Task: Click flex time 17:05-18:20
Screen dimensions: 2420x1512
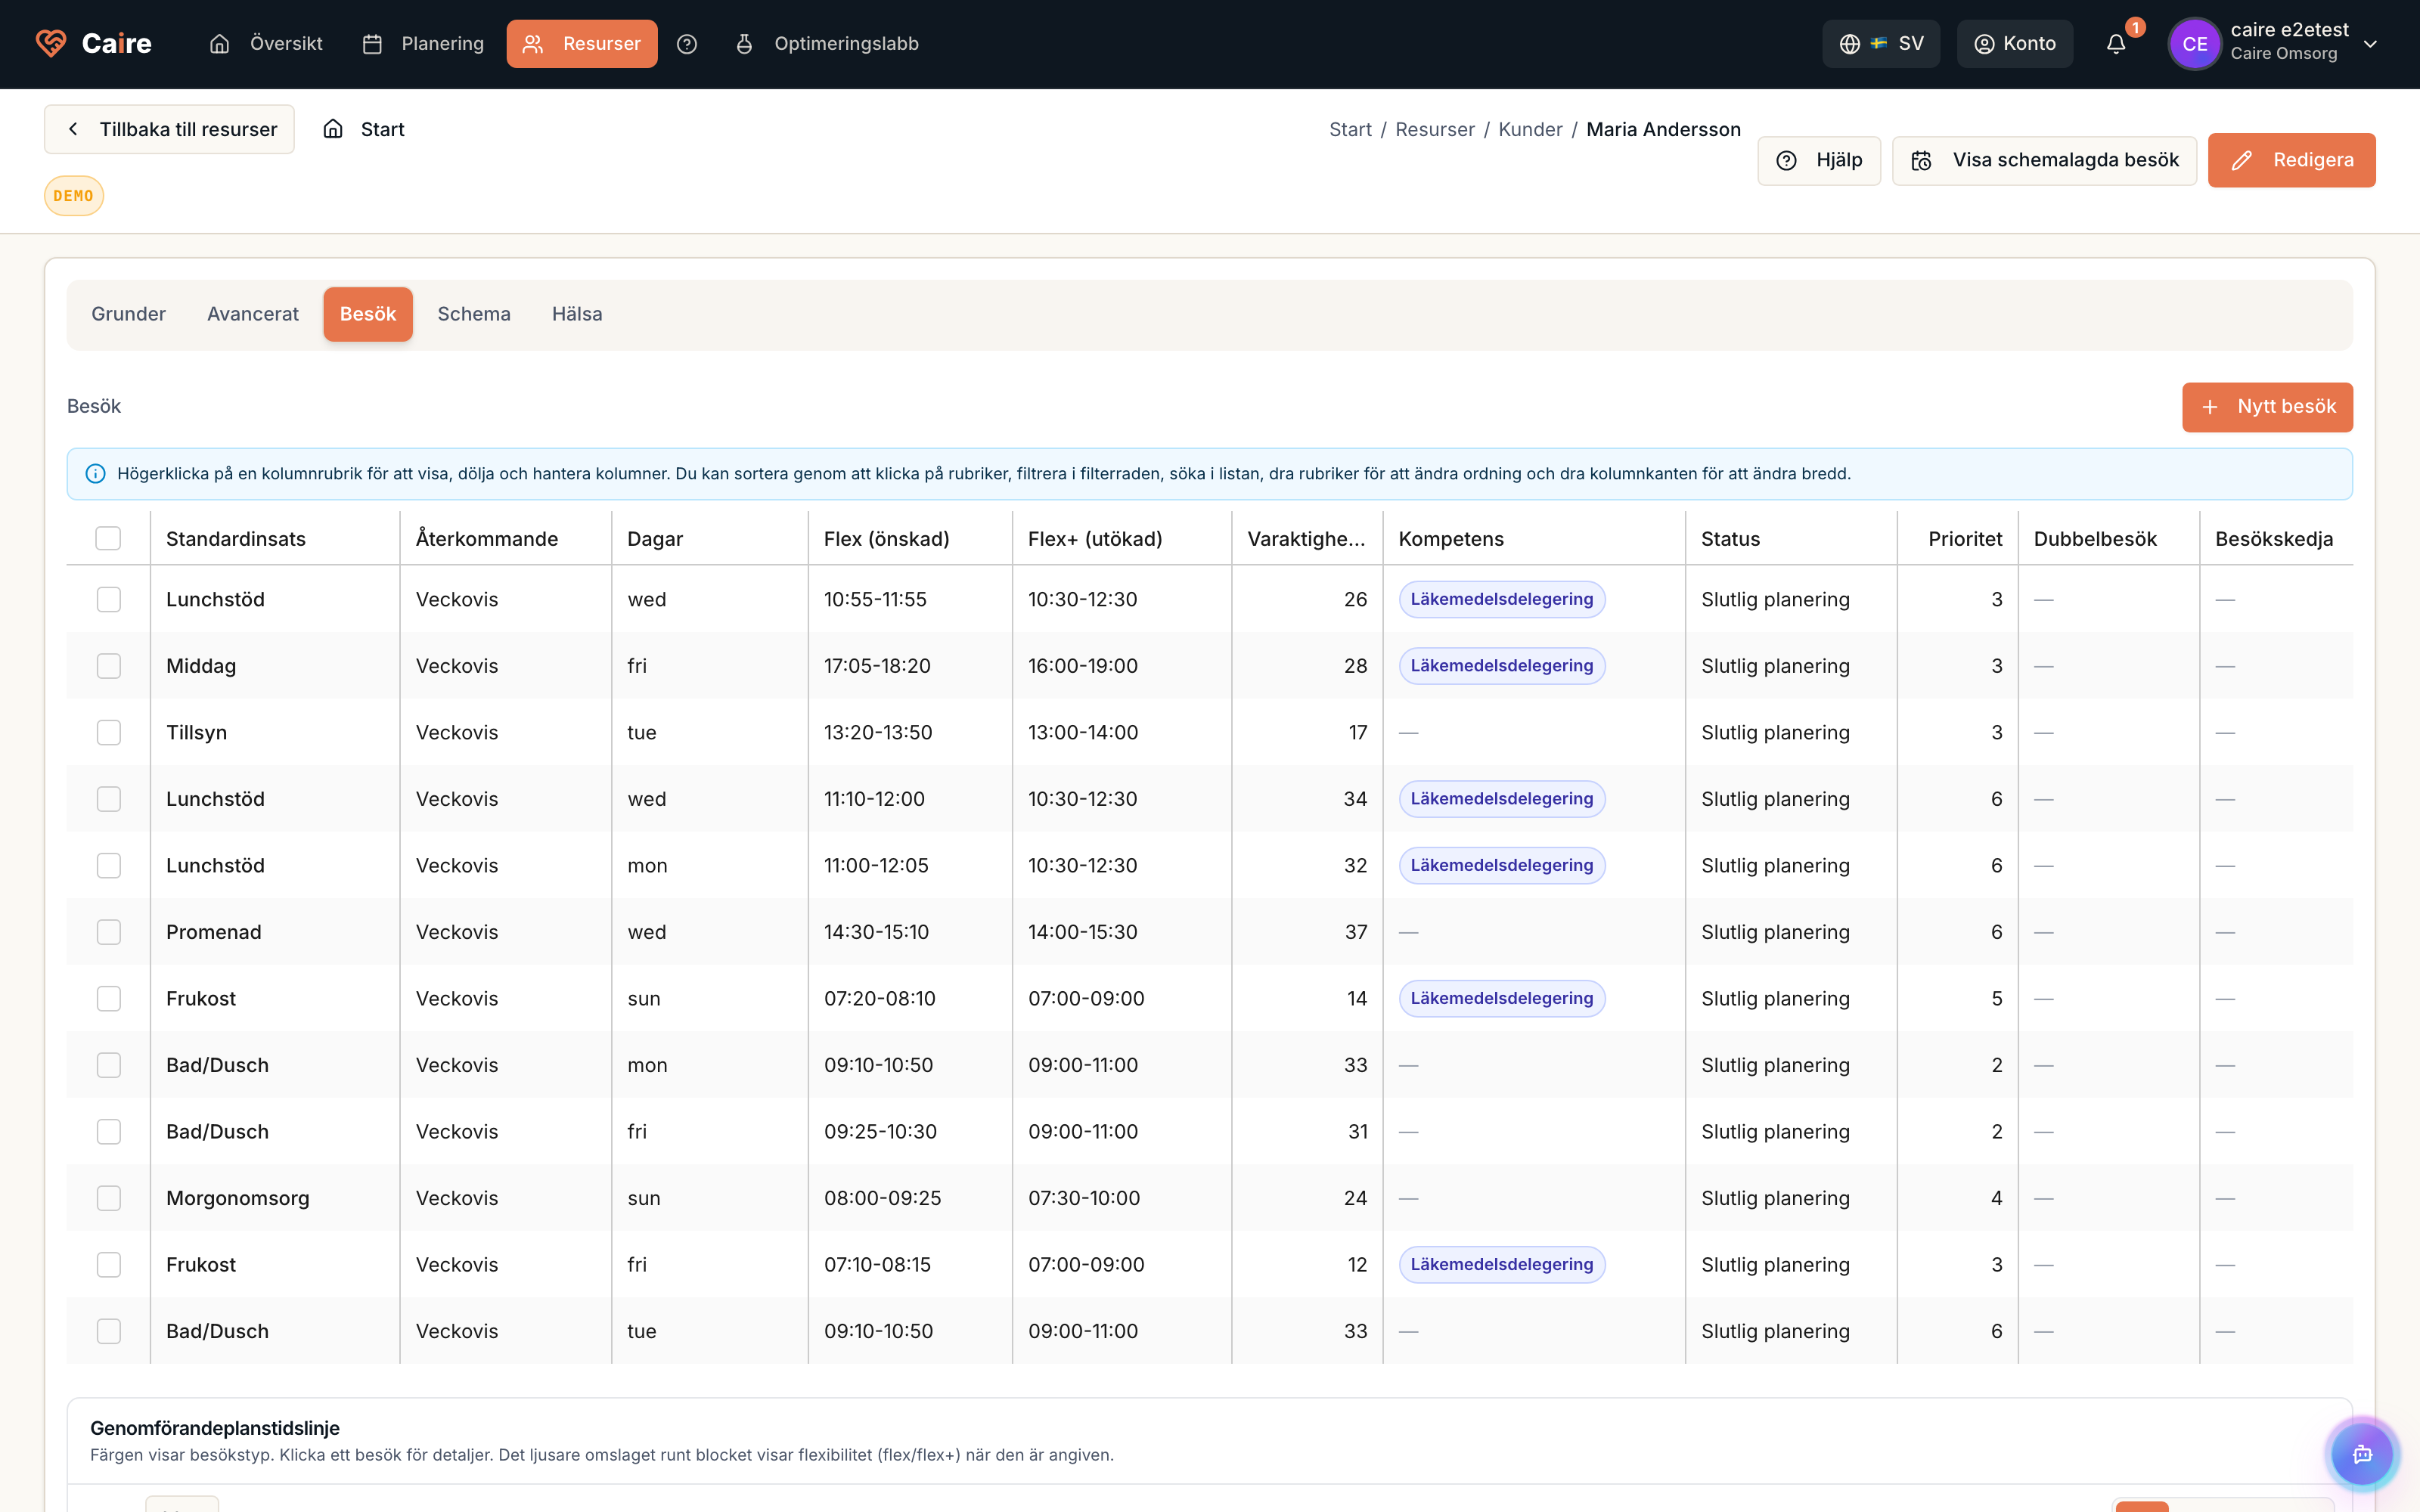Action: point(877,666)
